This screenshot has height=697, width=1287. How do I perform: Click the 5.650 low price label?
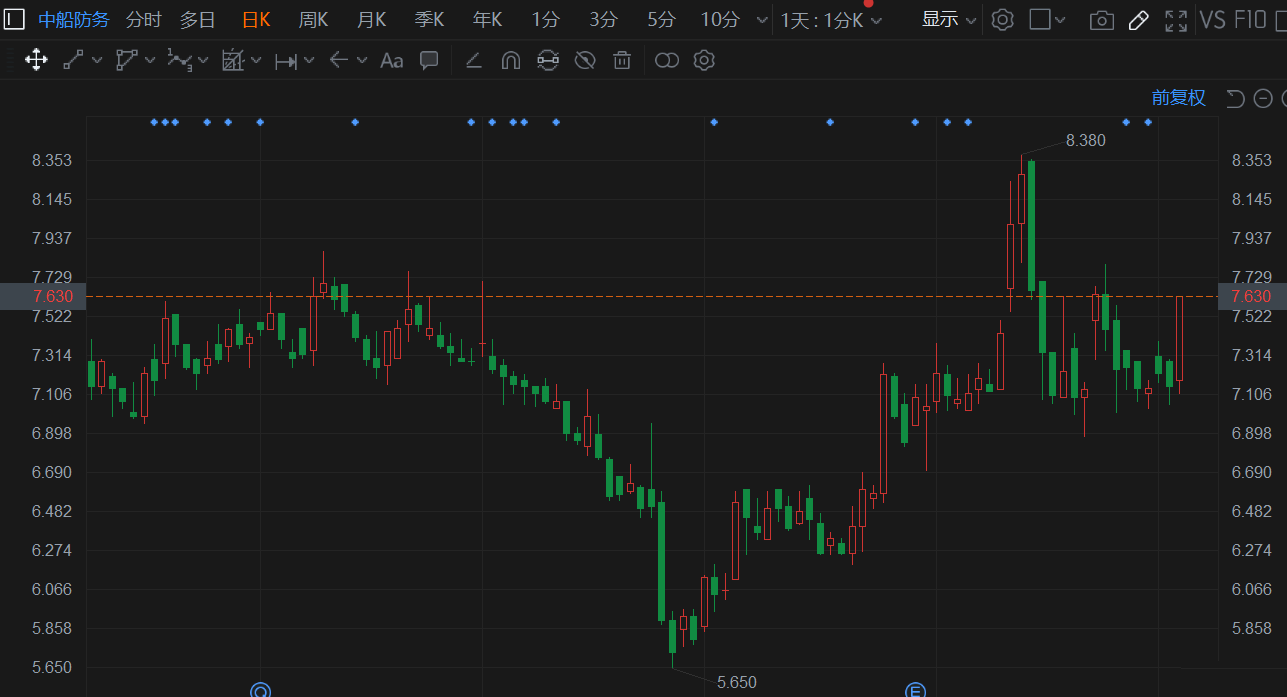pos(737,682)
